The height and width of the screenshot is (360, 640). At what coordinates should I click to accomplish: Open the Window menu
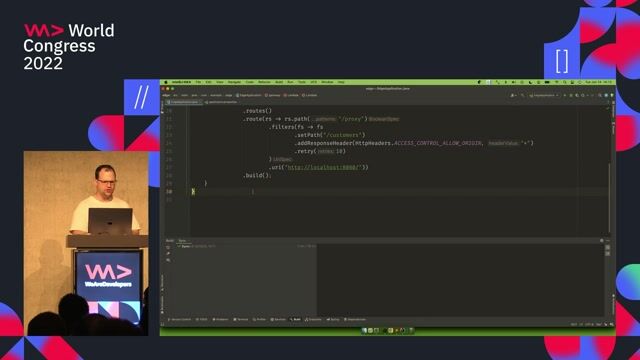pos(327,82)
